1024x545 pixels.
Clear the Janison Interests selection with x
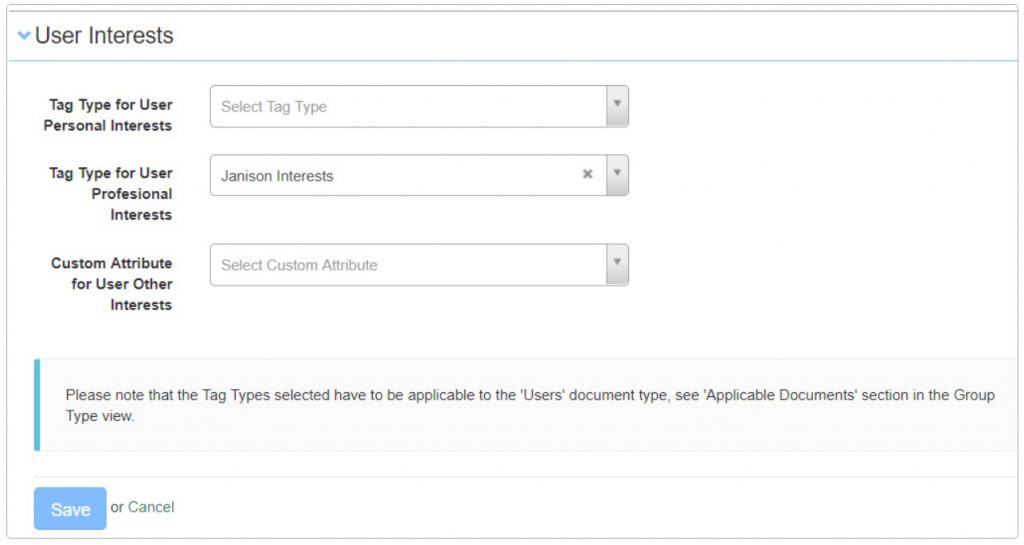tap(588, 174)
